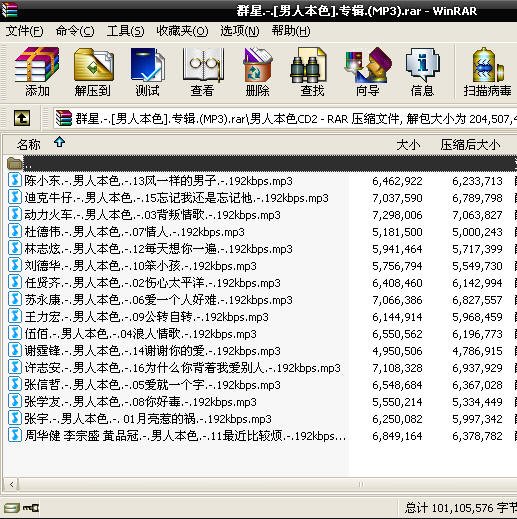Open the 工具(S) menu
This screenshot has width=517, height=519.
[x=126, y=31]
